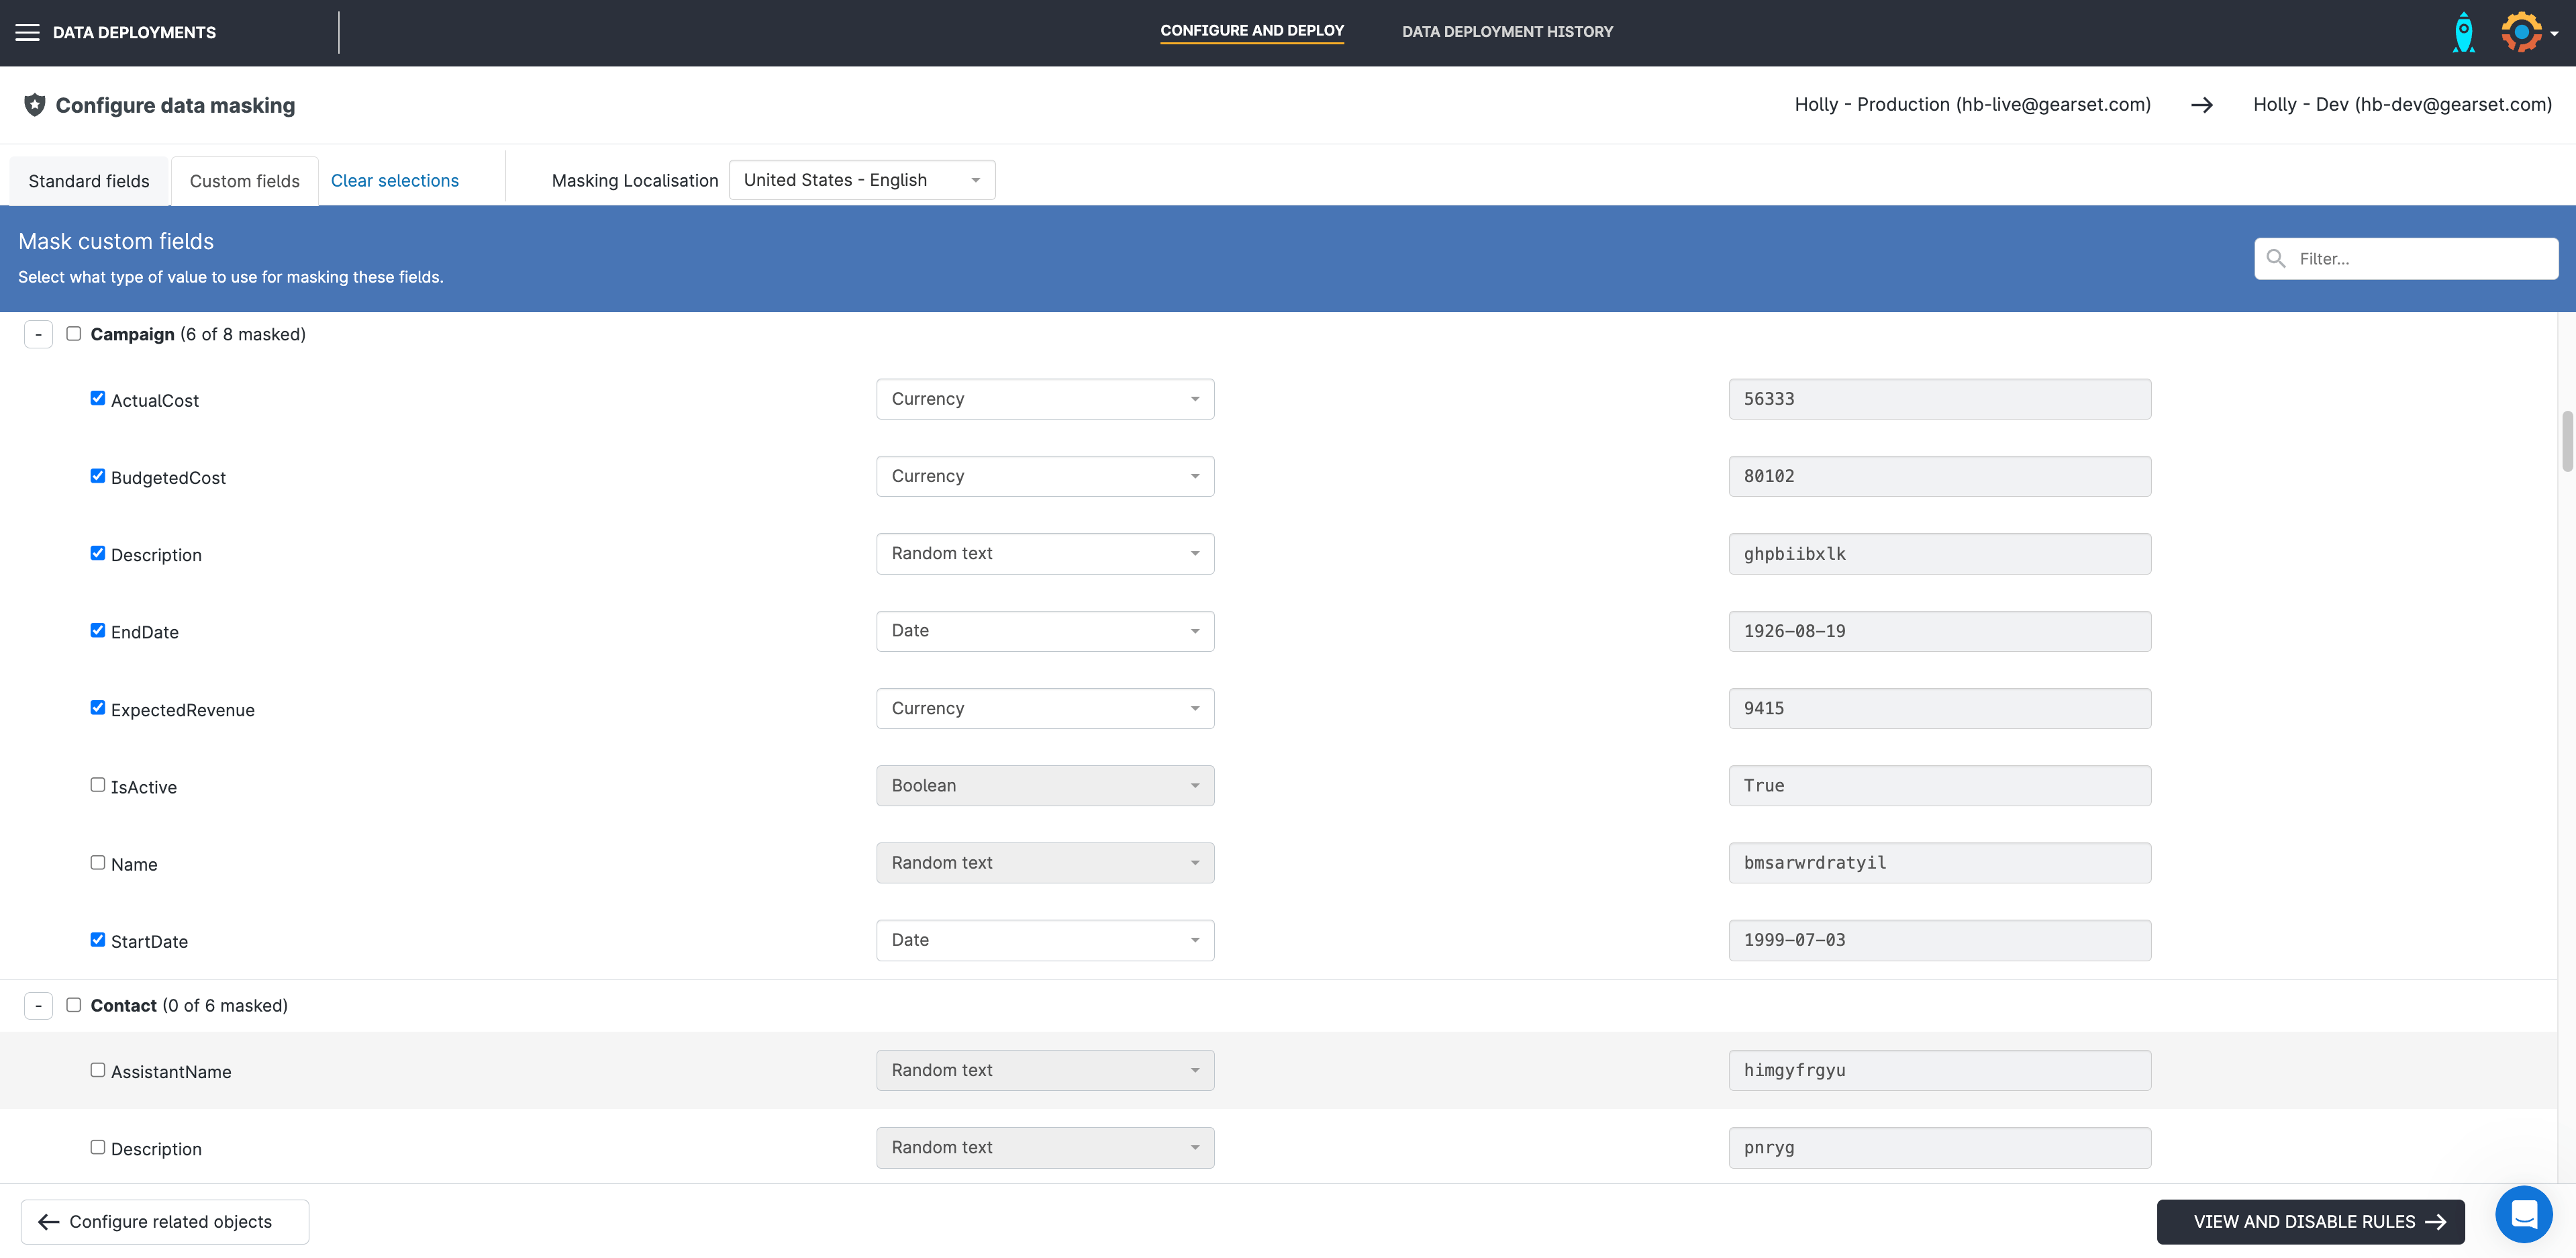Go back to Configure related objects
2576x1258 pixels.
point(165,1222)
